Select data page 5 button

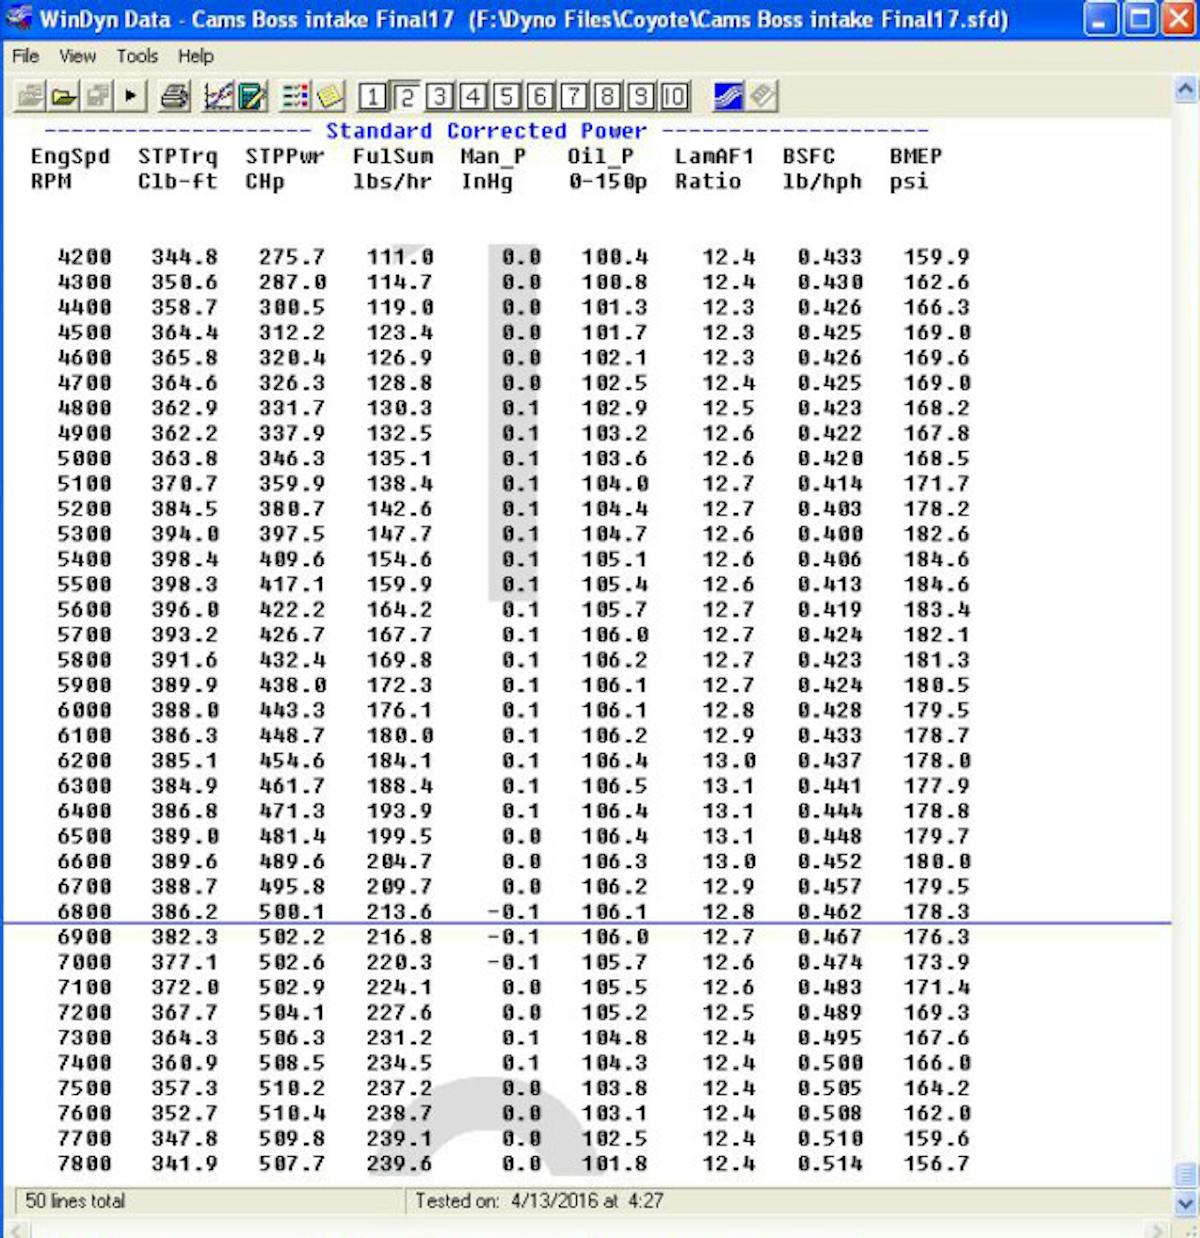pyautogui.click(x=506, y=96)
